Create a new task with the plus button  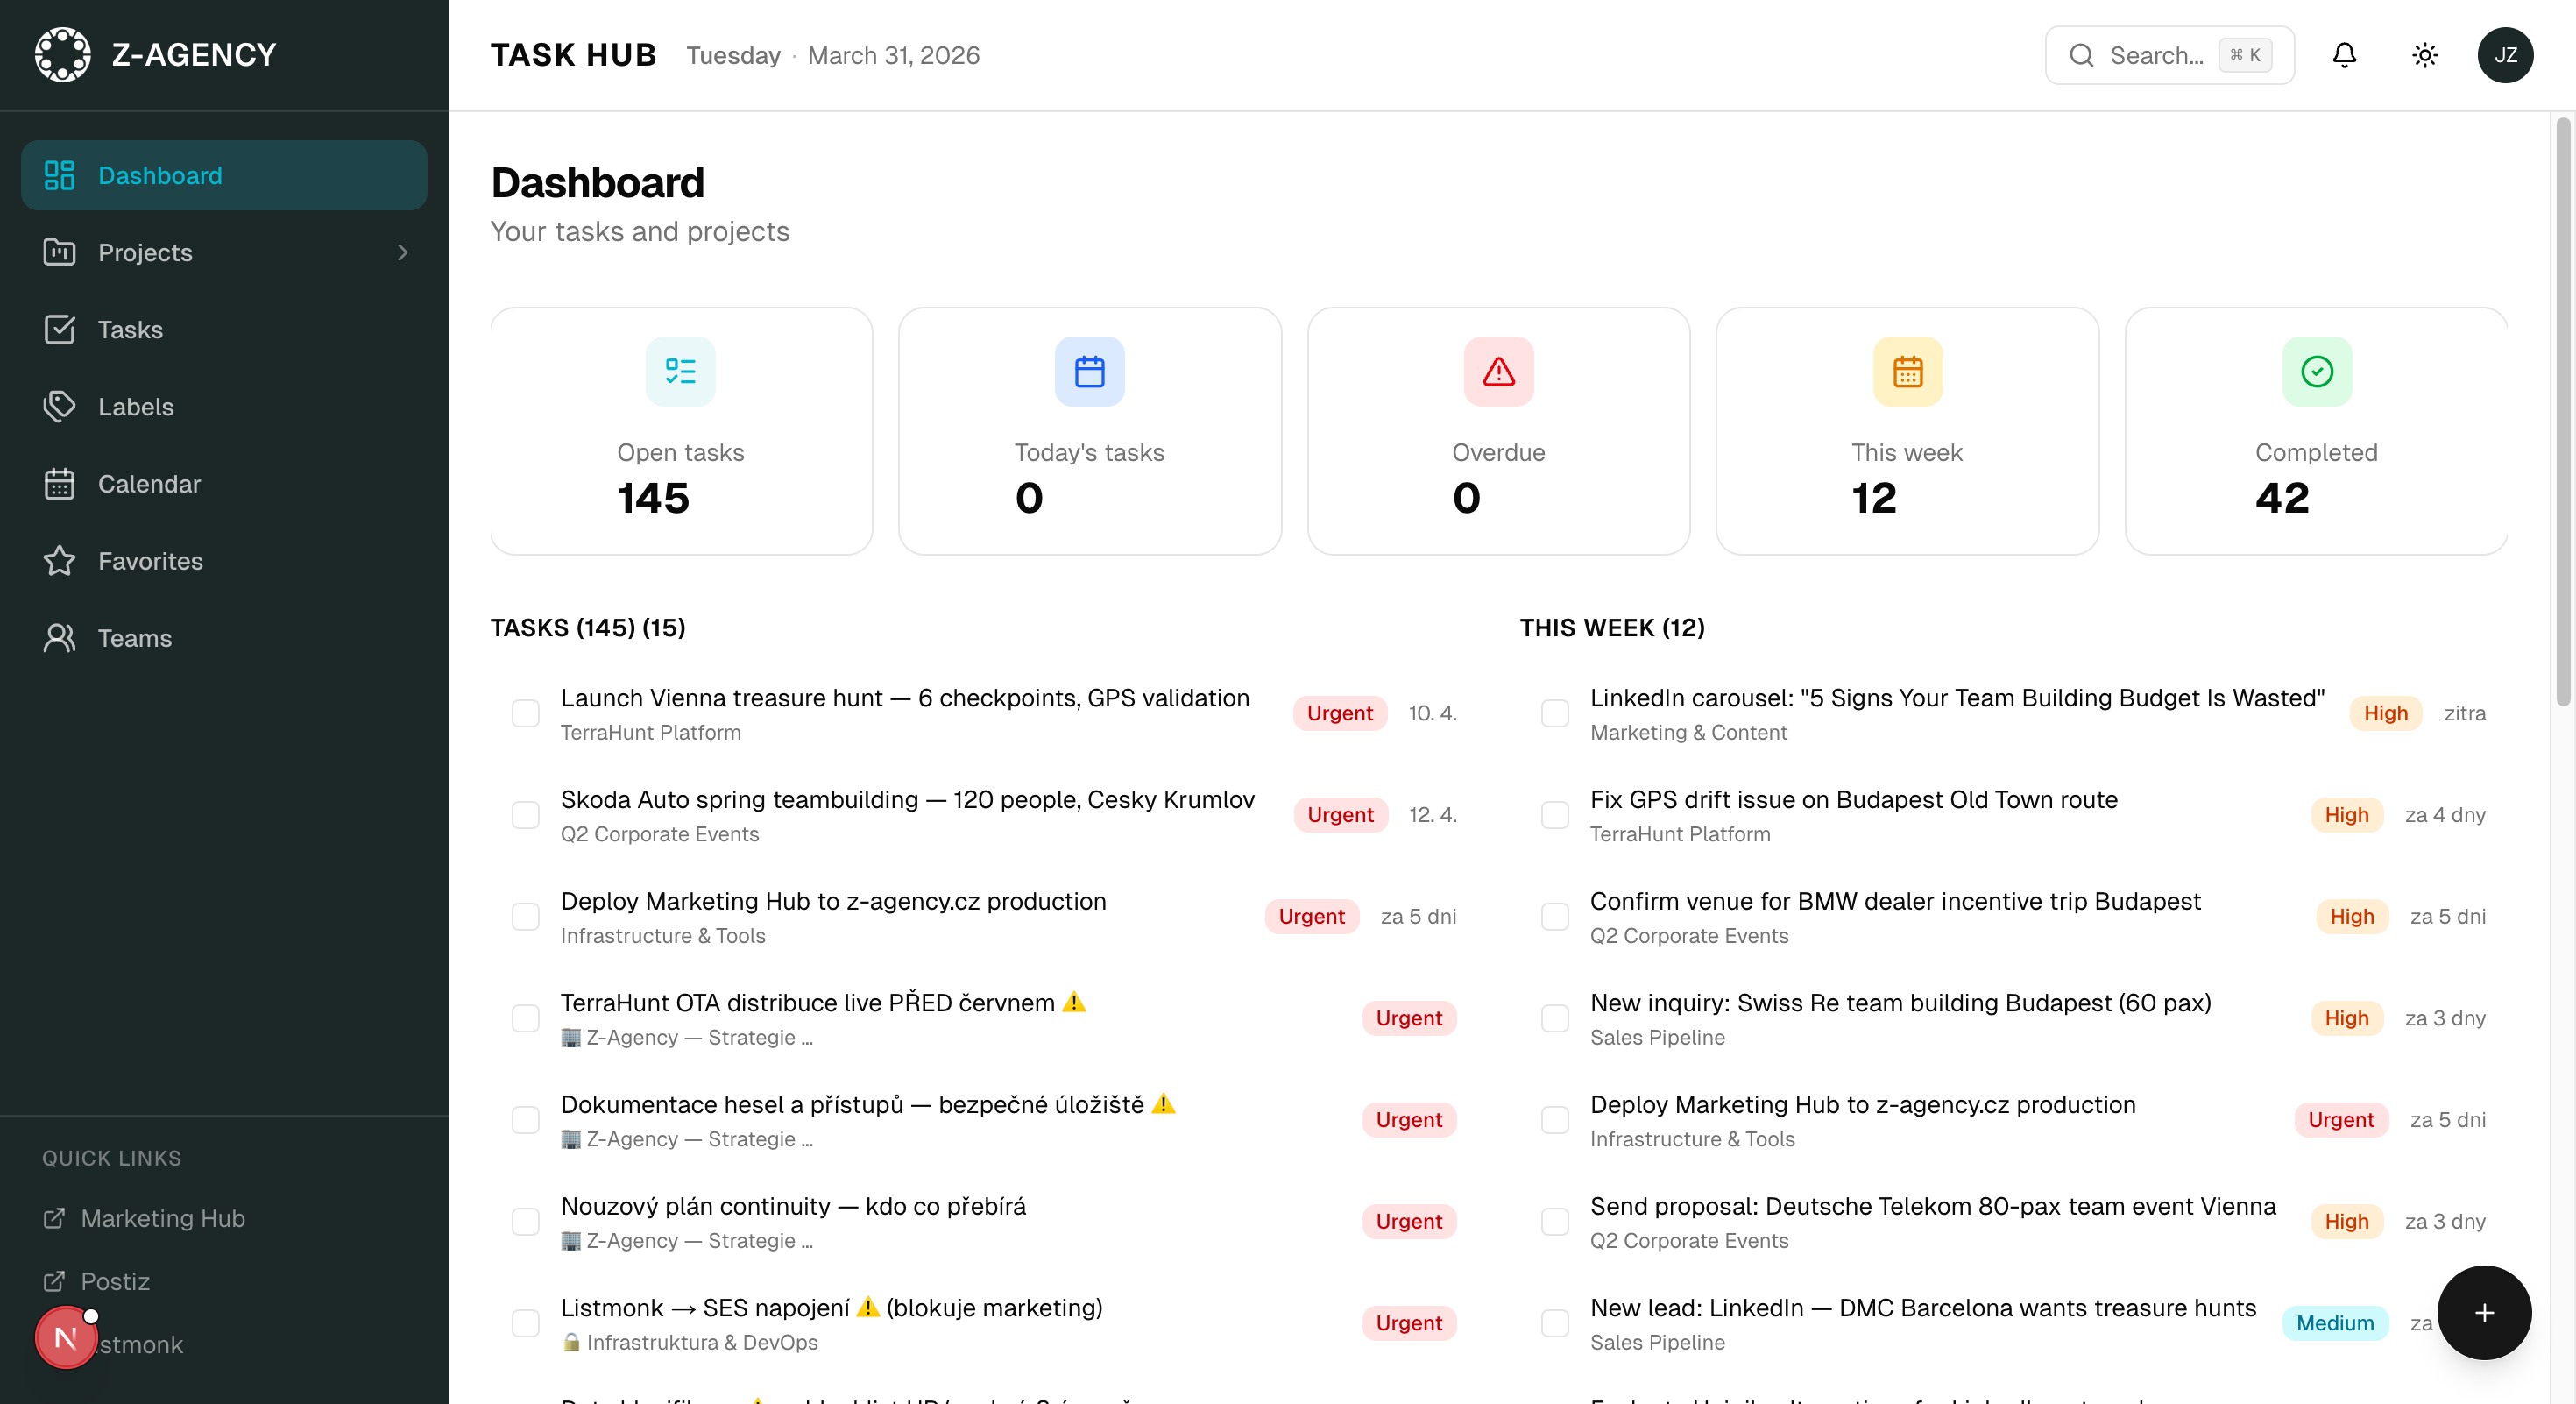coord(2483,1313)
